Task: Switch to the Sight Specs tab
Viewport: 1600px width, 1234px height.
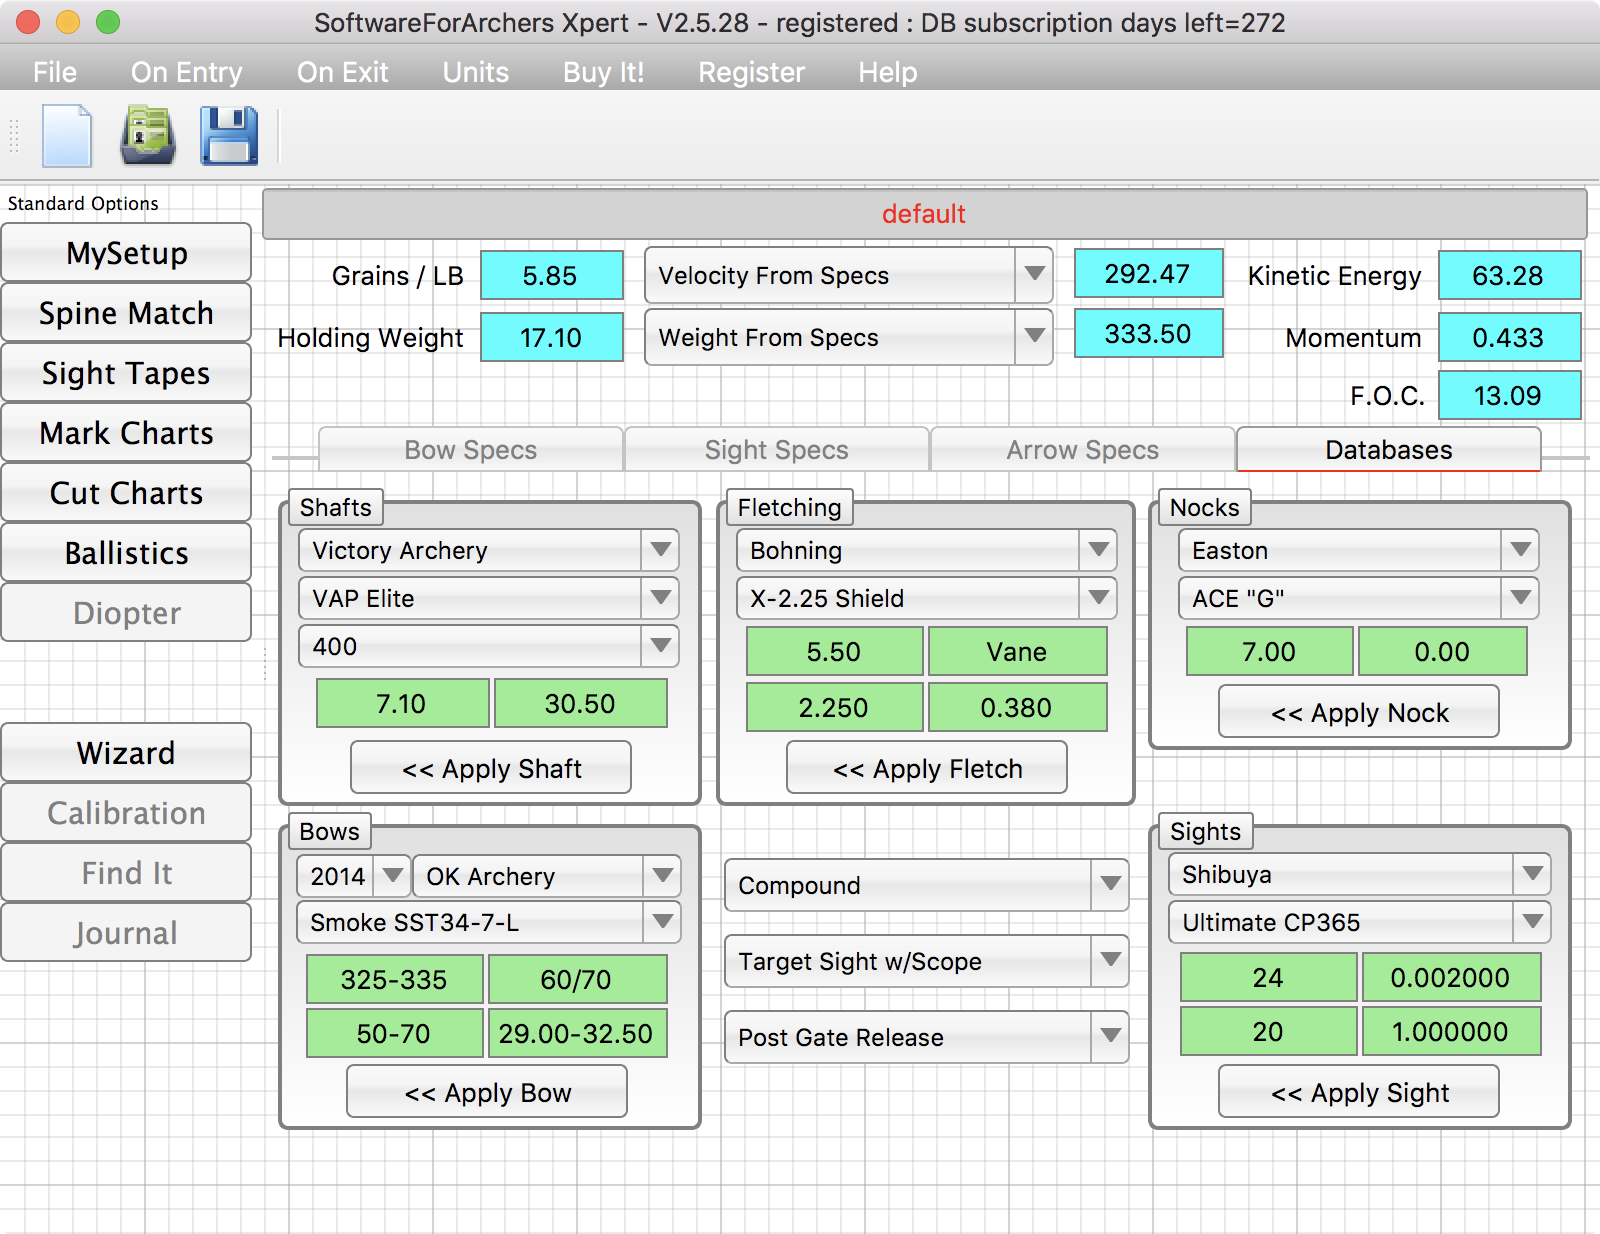Action: point(776,450)
